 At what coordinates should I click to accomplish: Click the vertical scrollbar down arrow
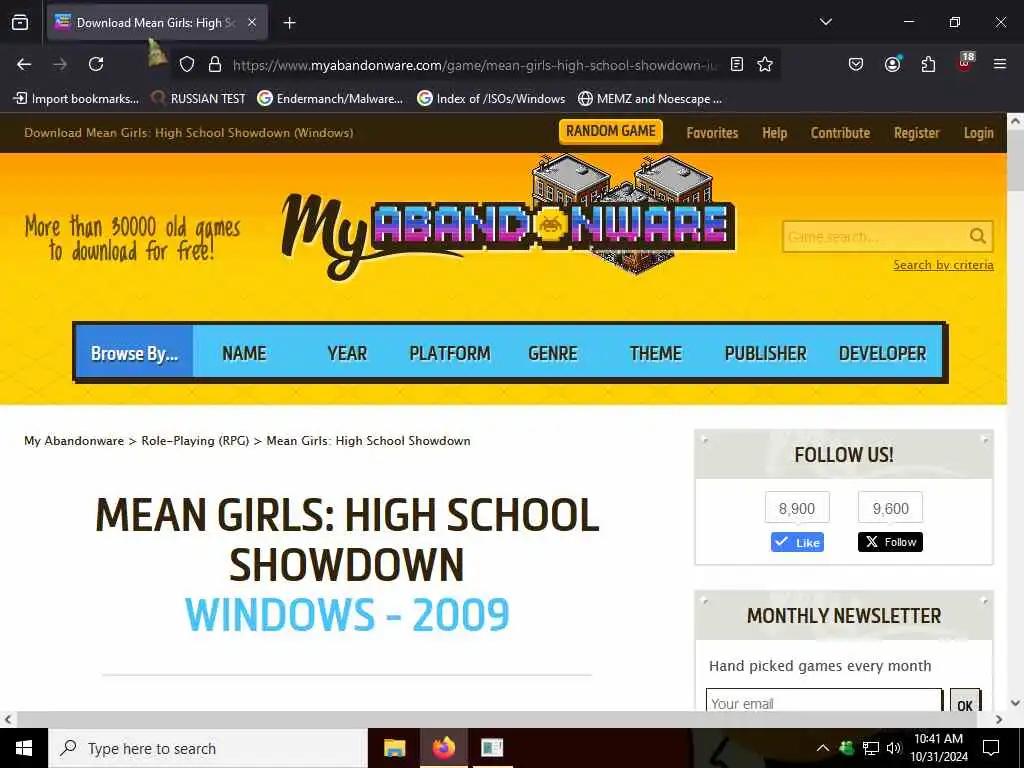point(1015,703)
